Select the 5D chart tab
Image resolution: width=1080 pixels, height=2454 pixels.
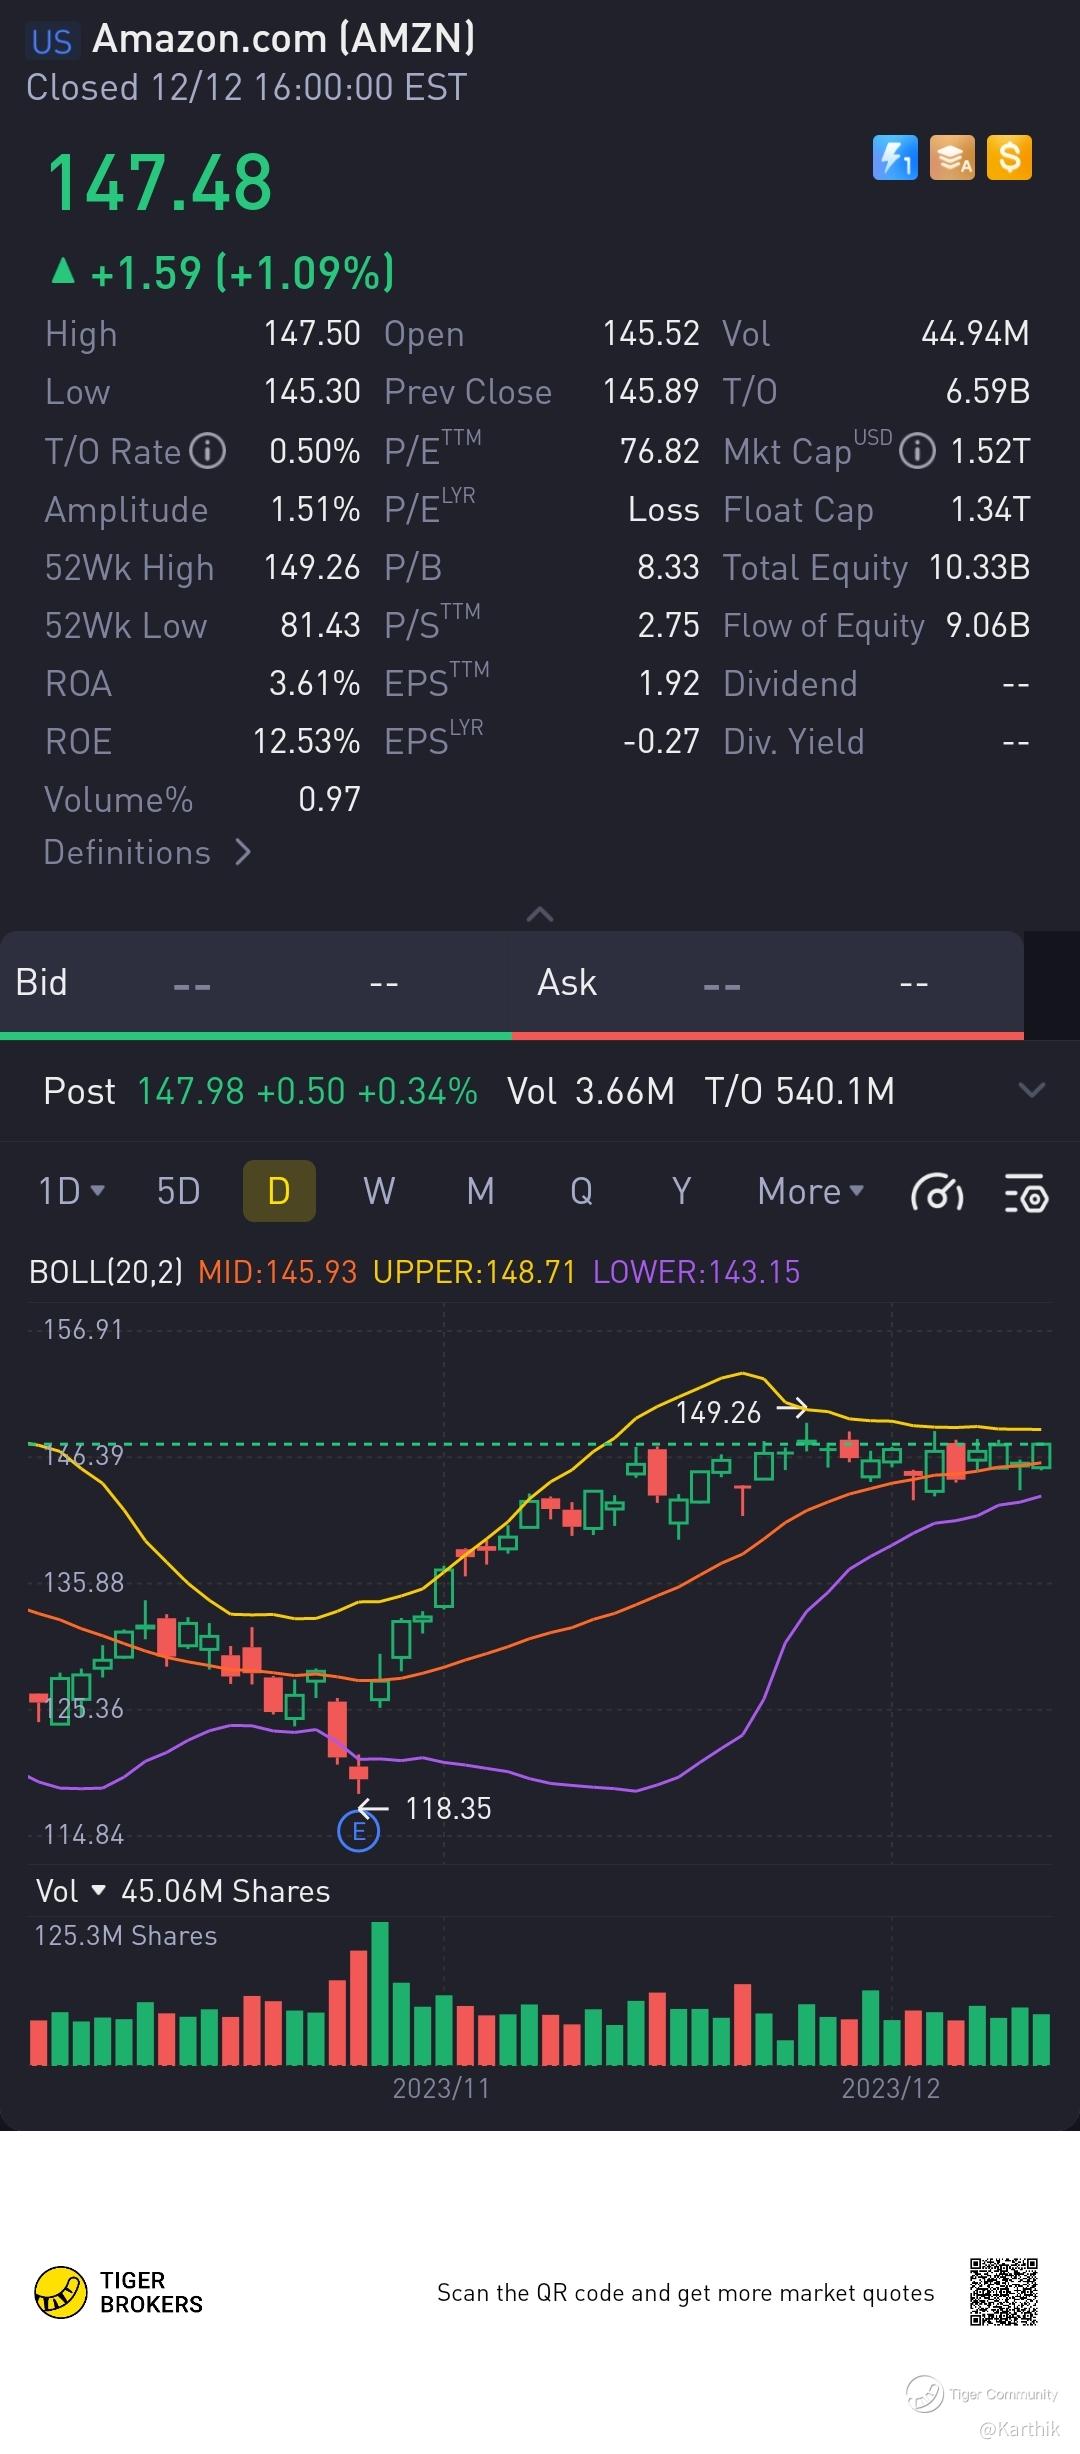178,1192
